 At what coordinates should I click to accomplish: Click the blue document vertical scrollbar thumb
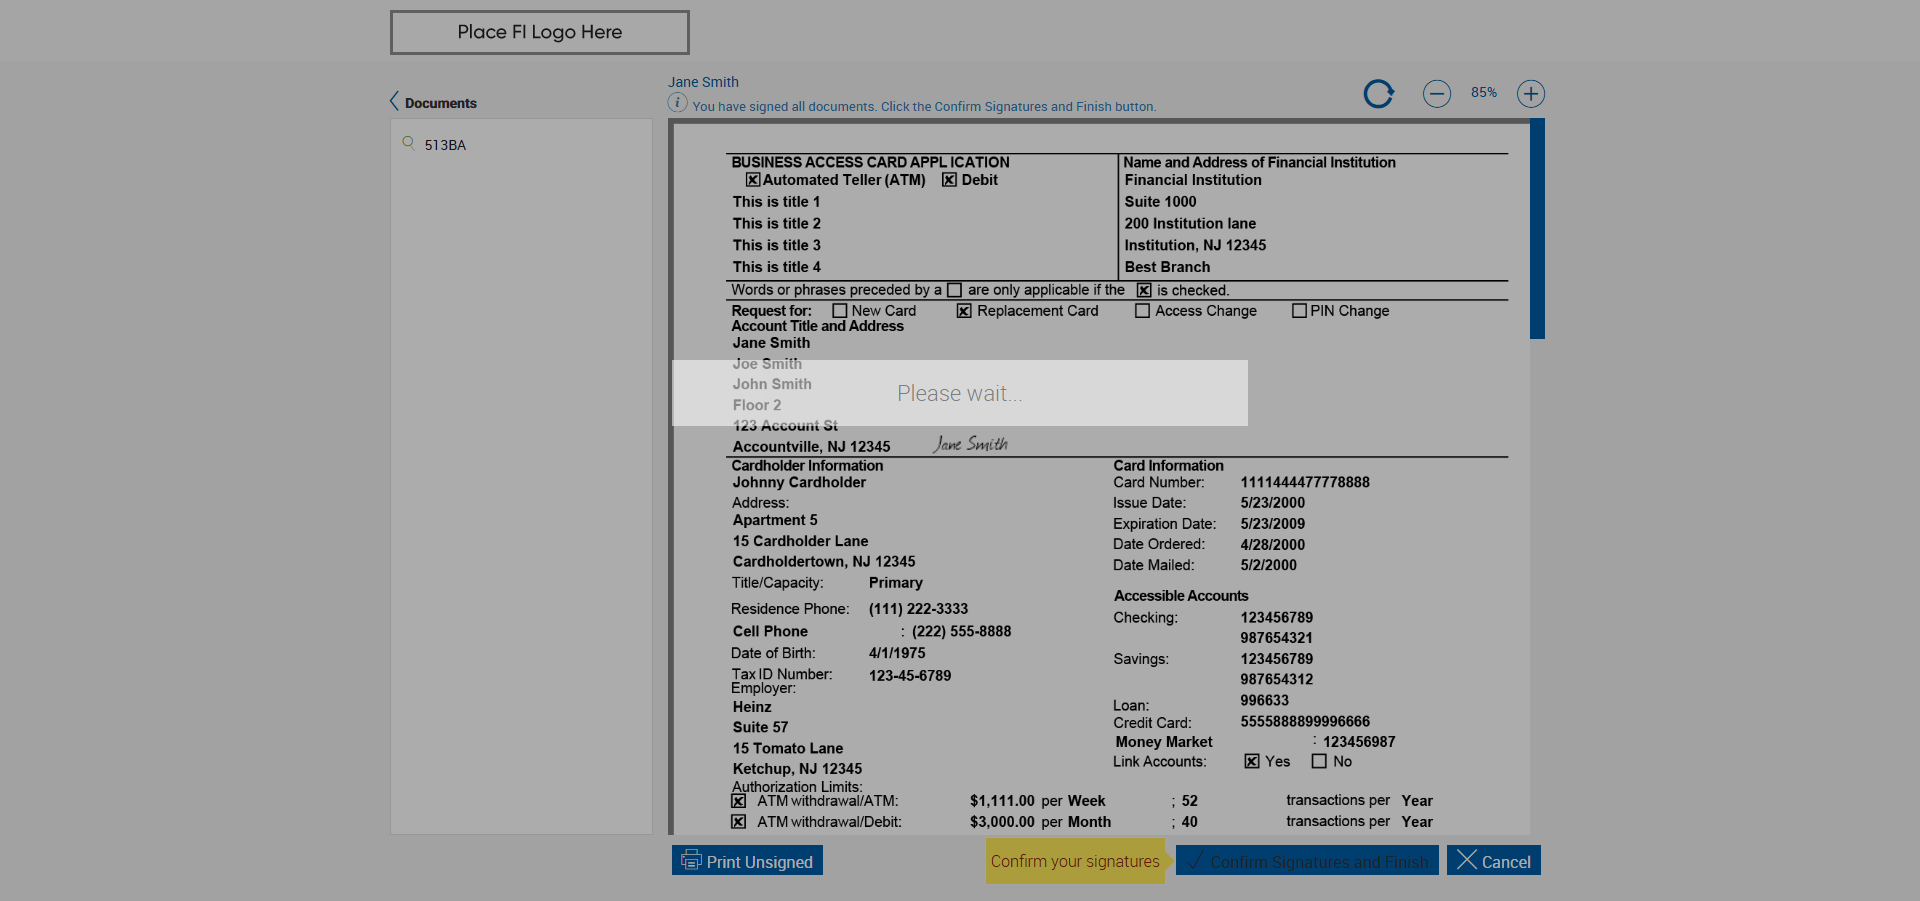pos(1538,229)
